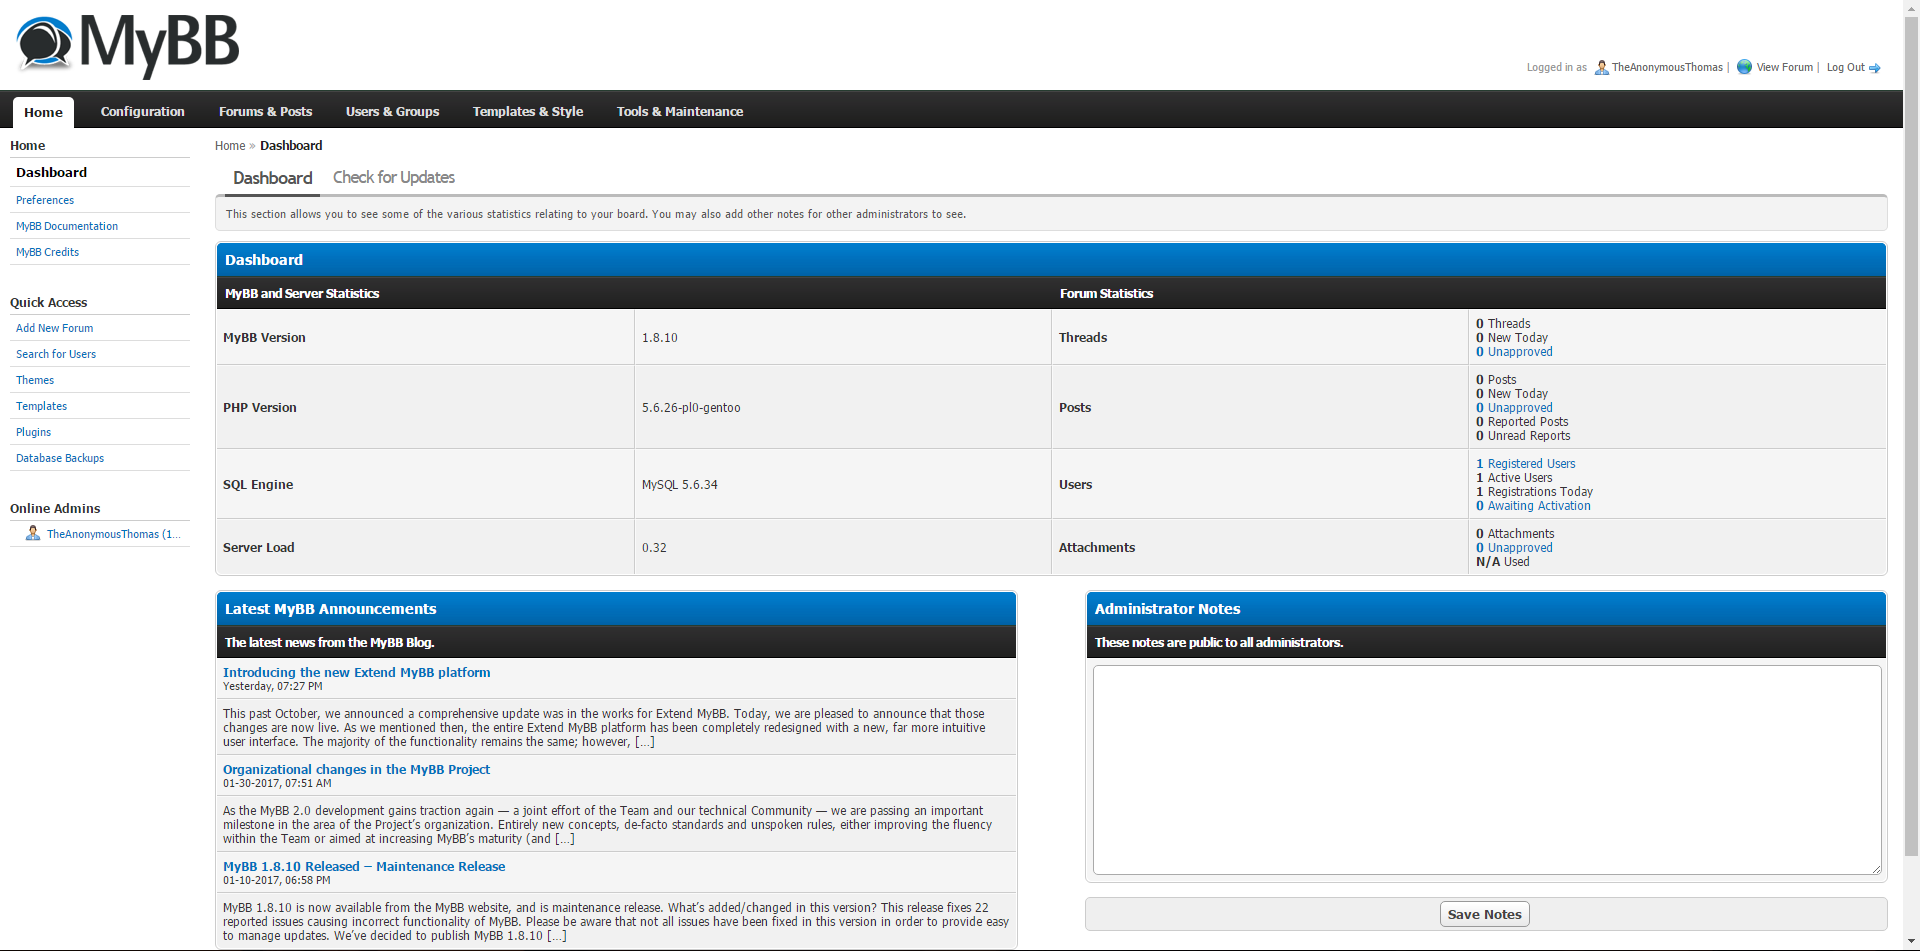
Task: Click inside the Administrator Notes text area
Action: click(x=1486, y=770)
